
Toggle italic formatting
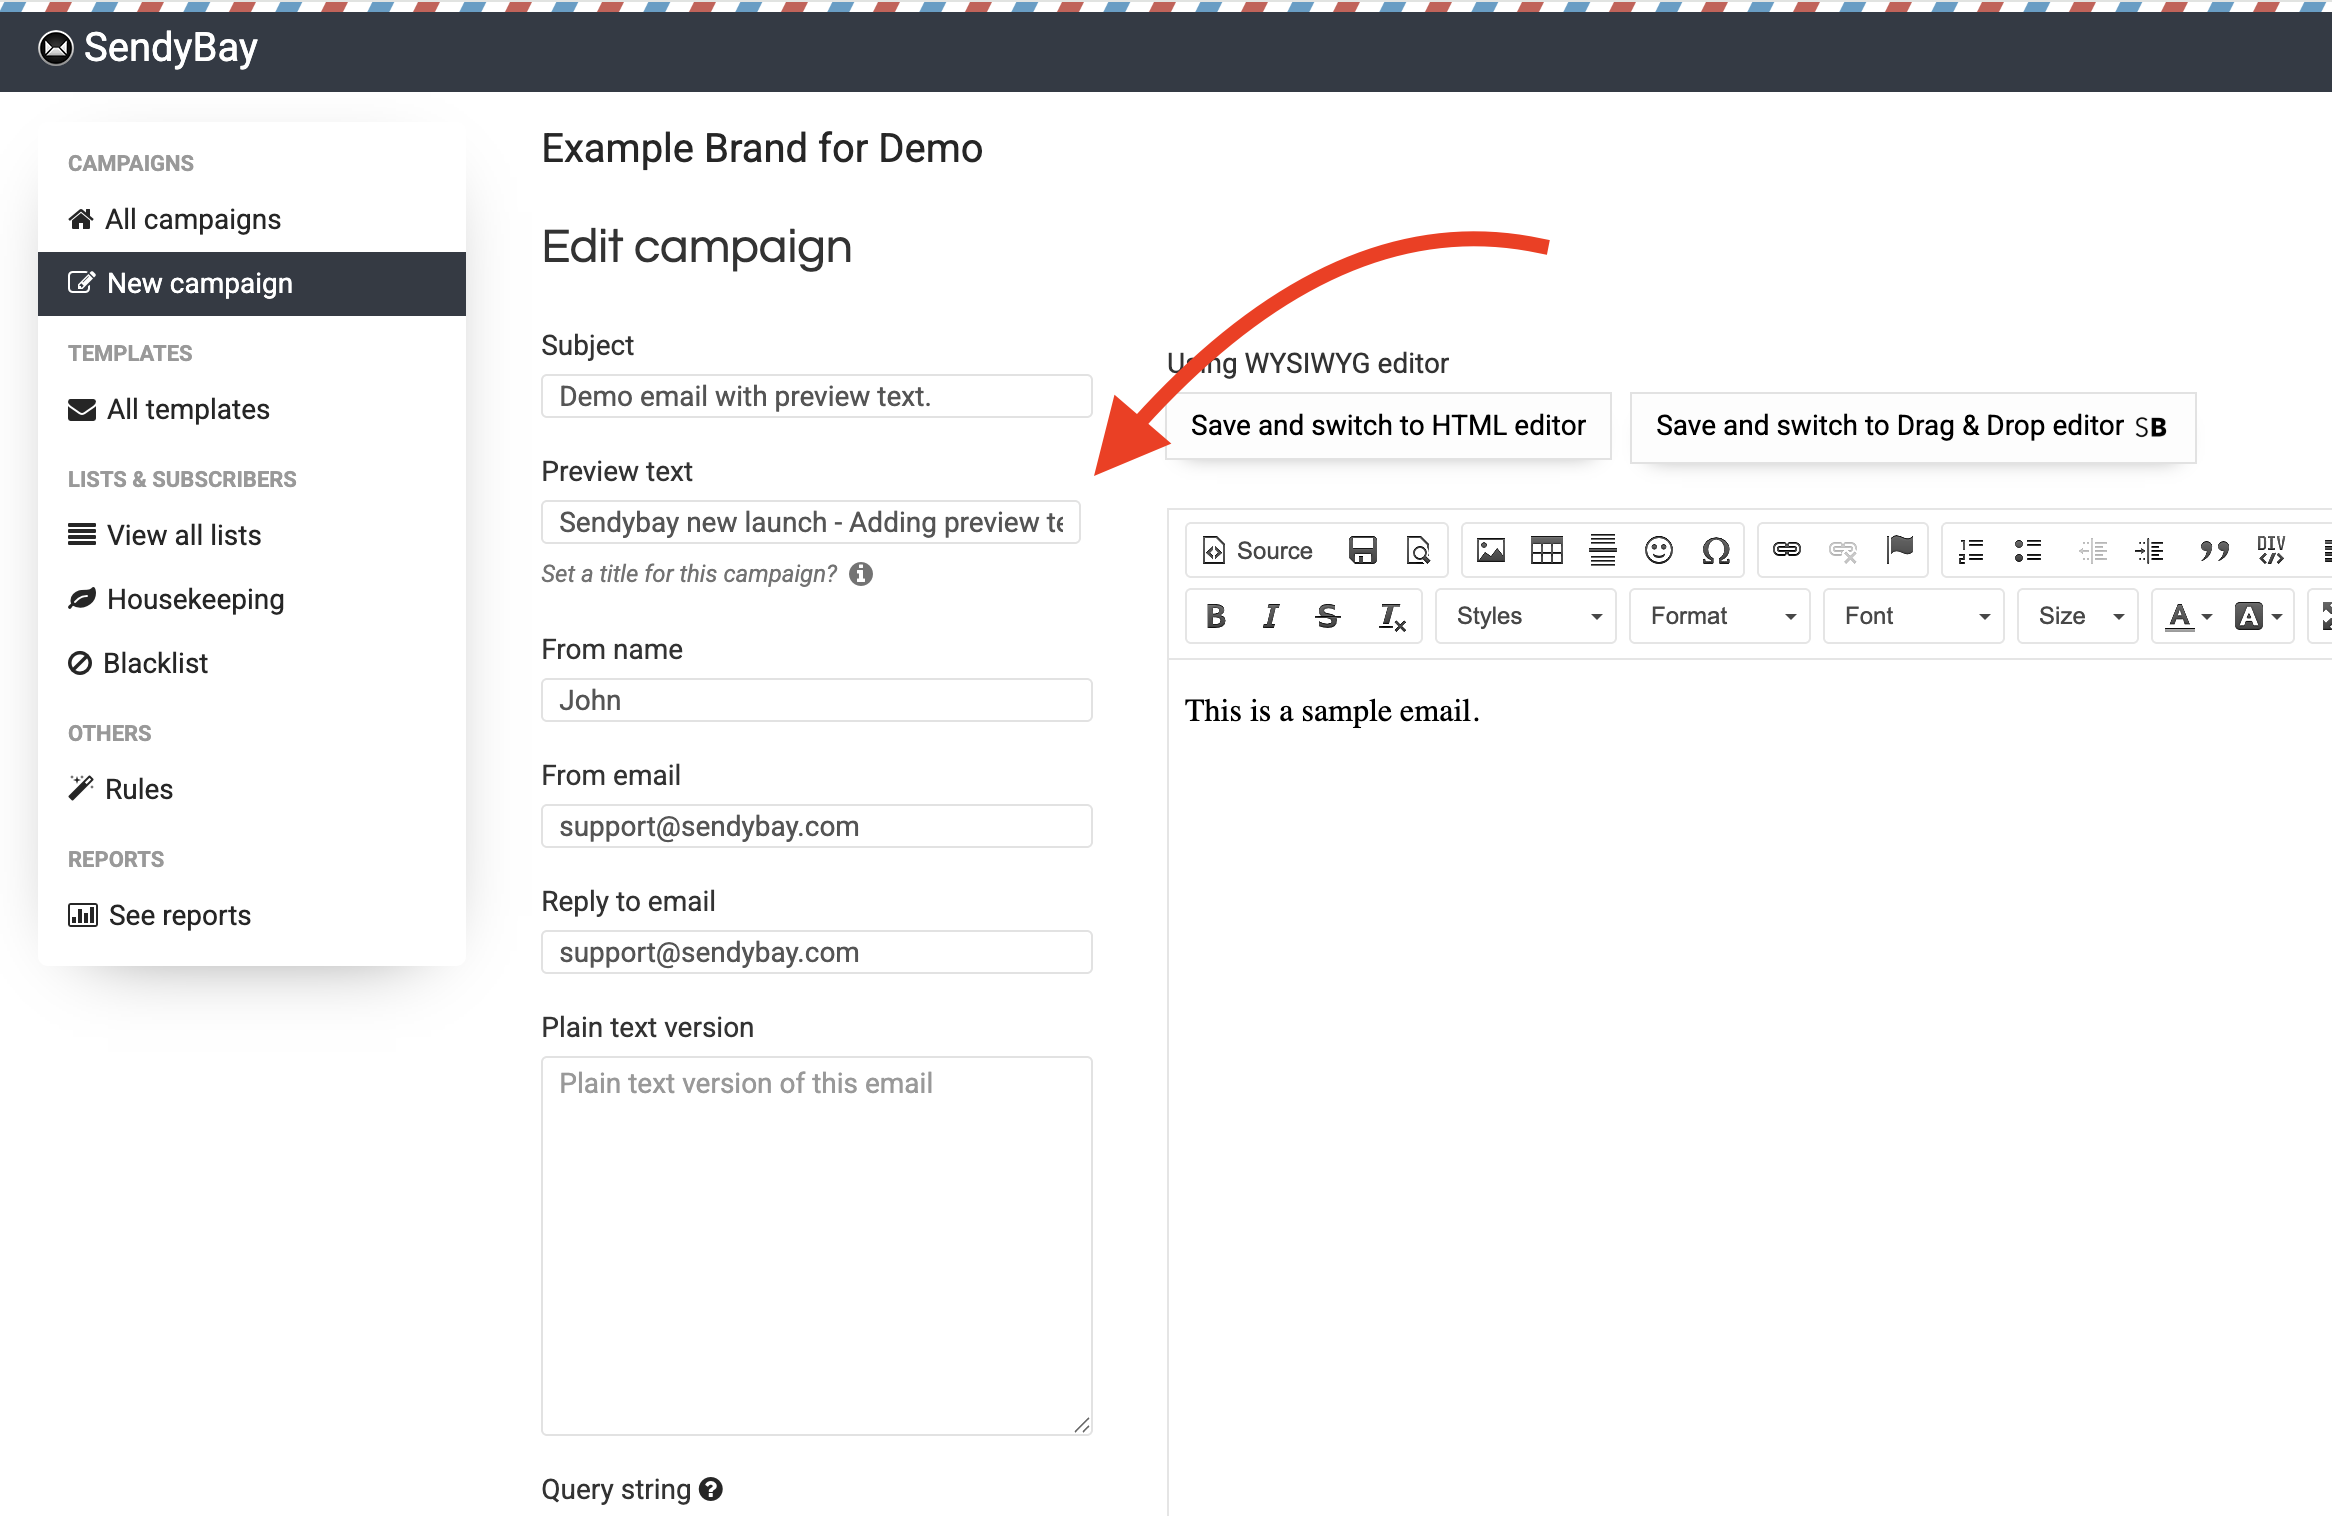coord(1271,616)
